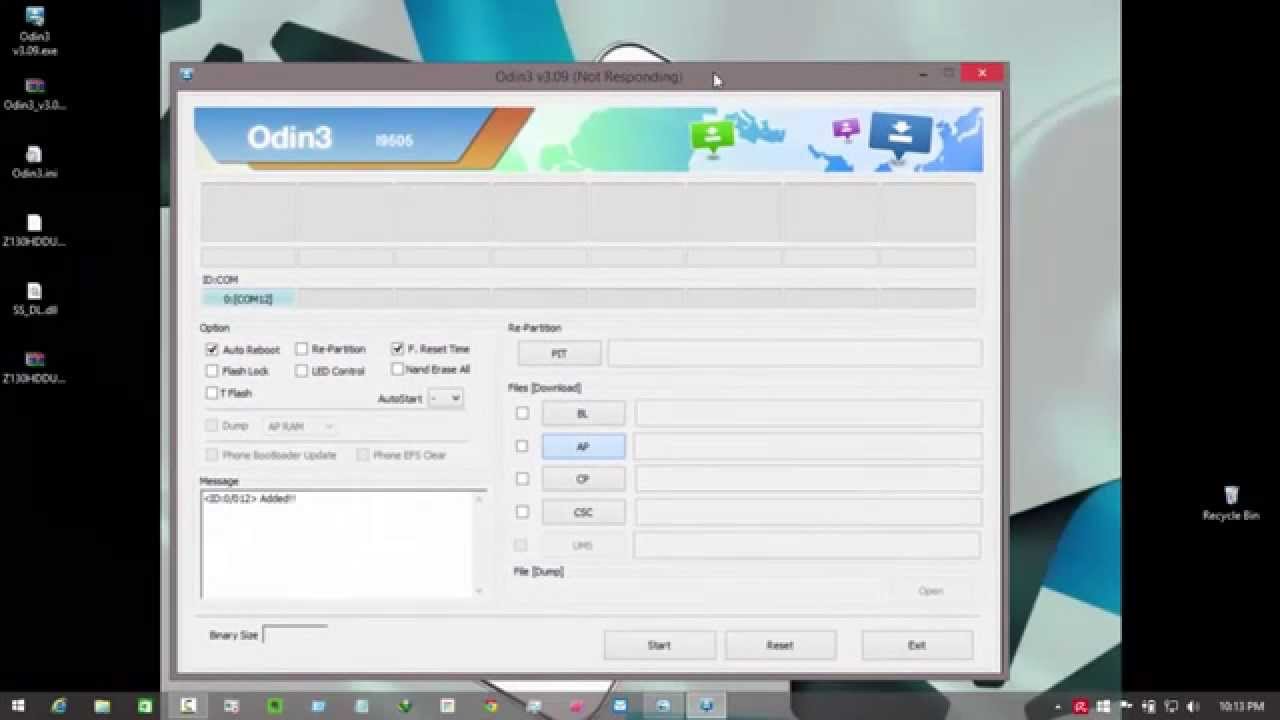Viewport: 1280px width, 720px height.
Task: Tick the checkbox beside the CSC button
Action: pos(522,512)
